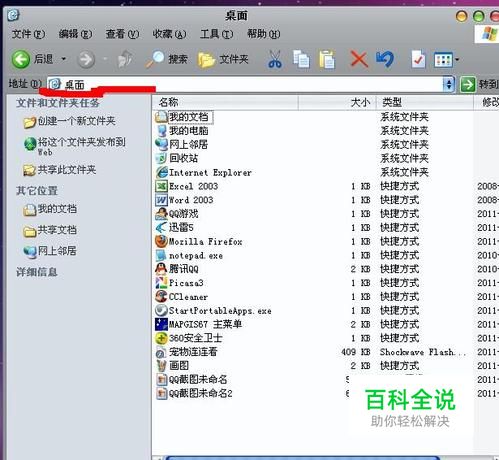This screenshot has width=499, height=460.
Task: Select the StartPortableApps.exe row
Action: [213, 310]
